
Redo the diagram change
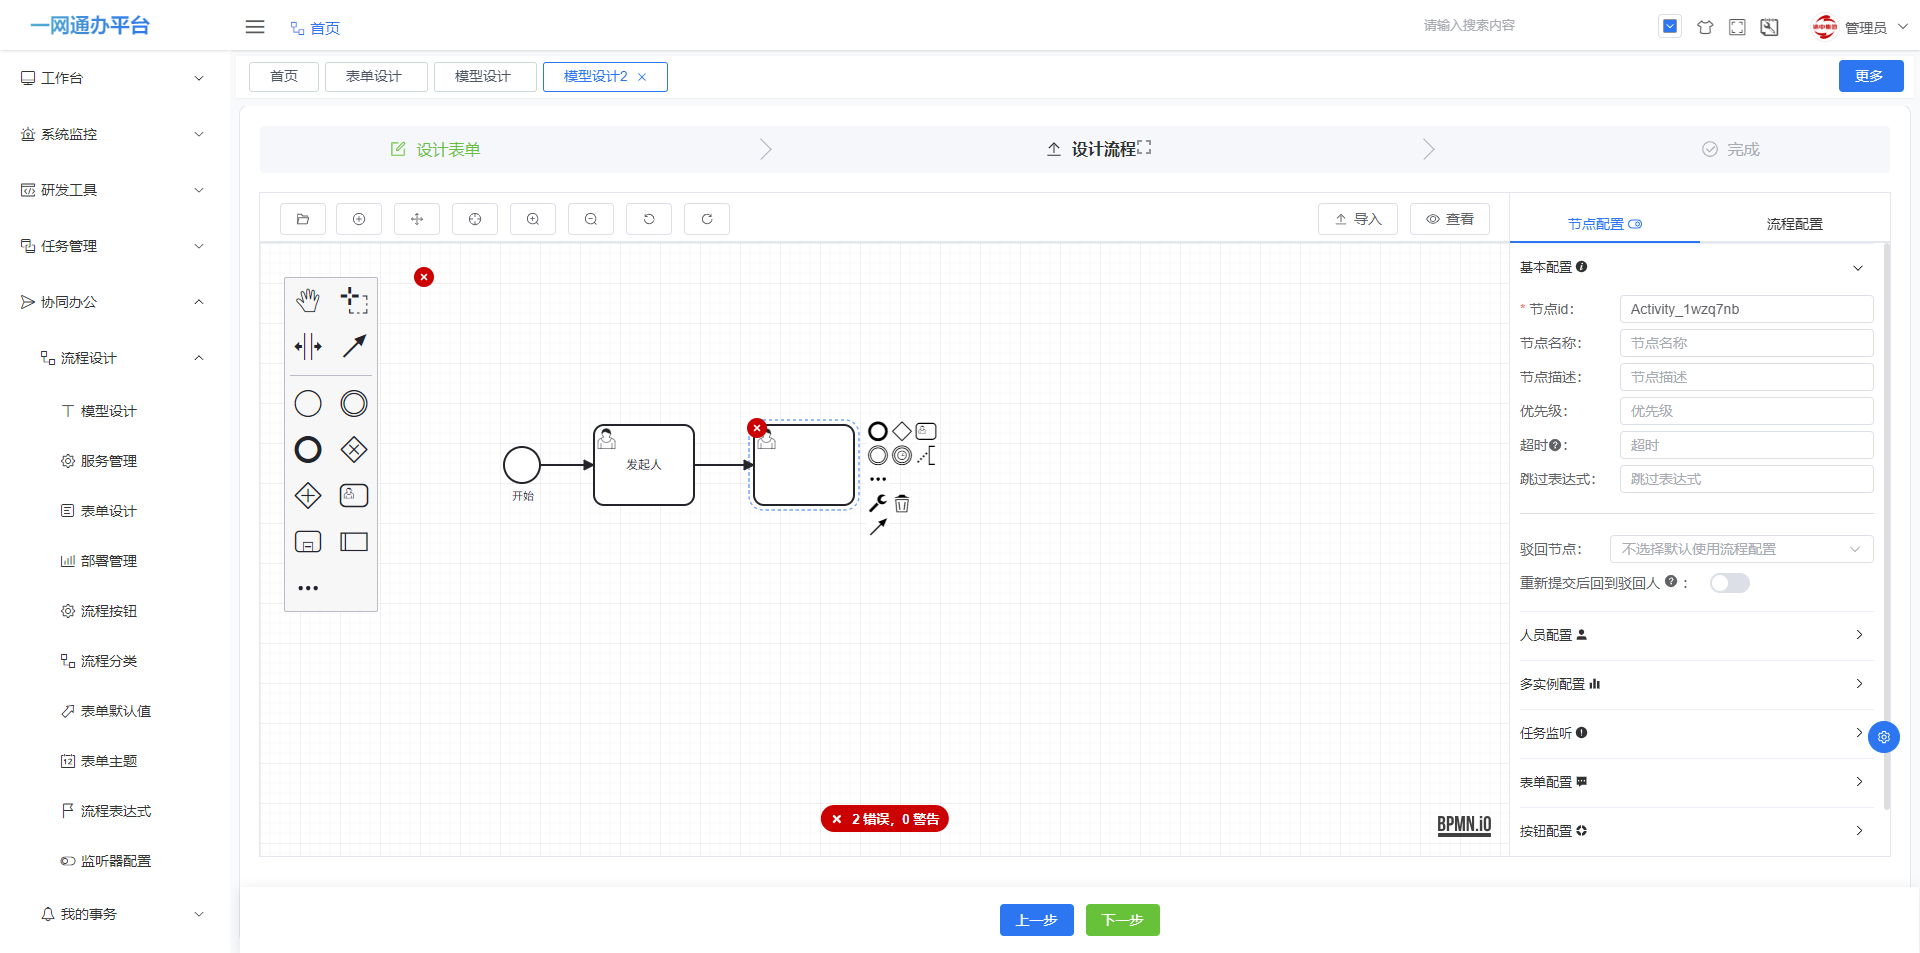[x=707, y=219]
